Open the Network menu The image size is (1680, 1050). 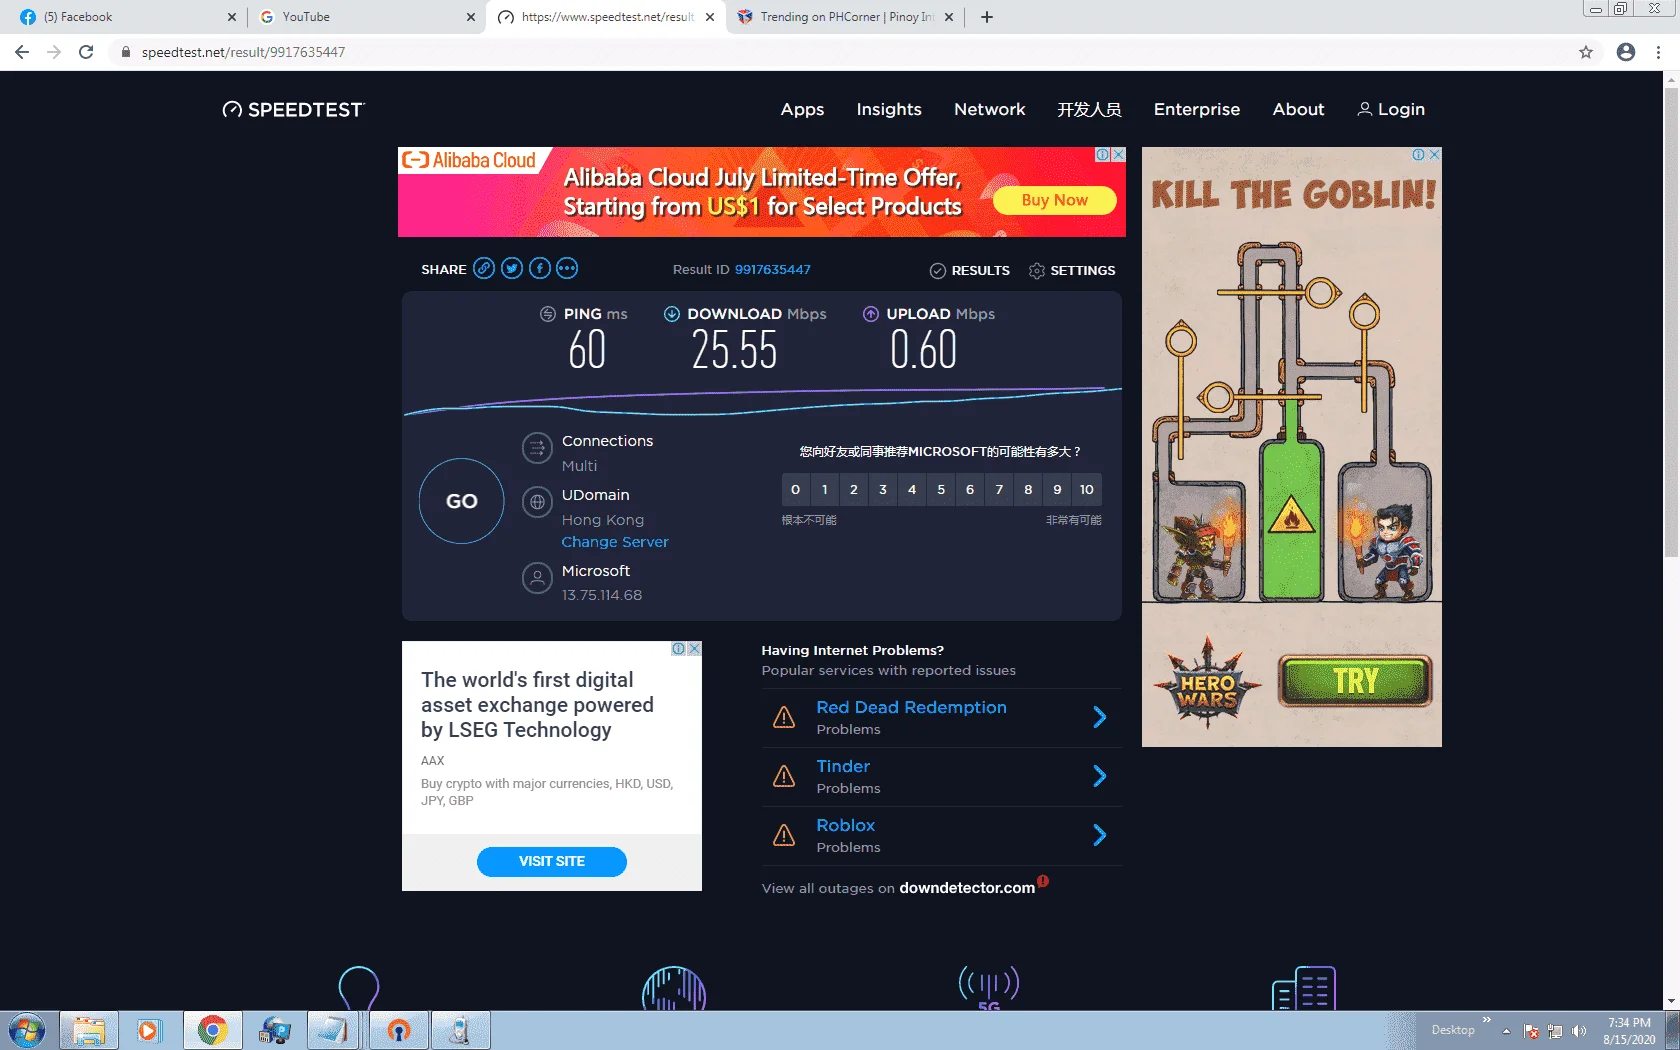click(x=990, y=110)
